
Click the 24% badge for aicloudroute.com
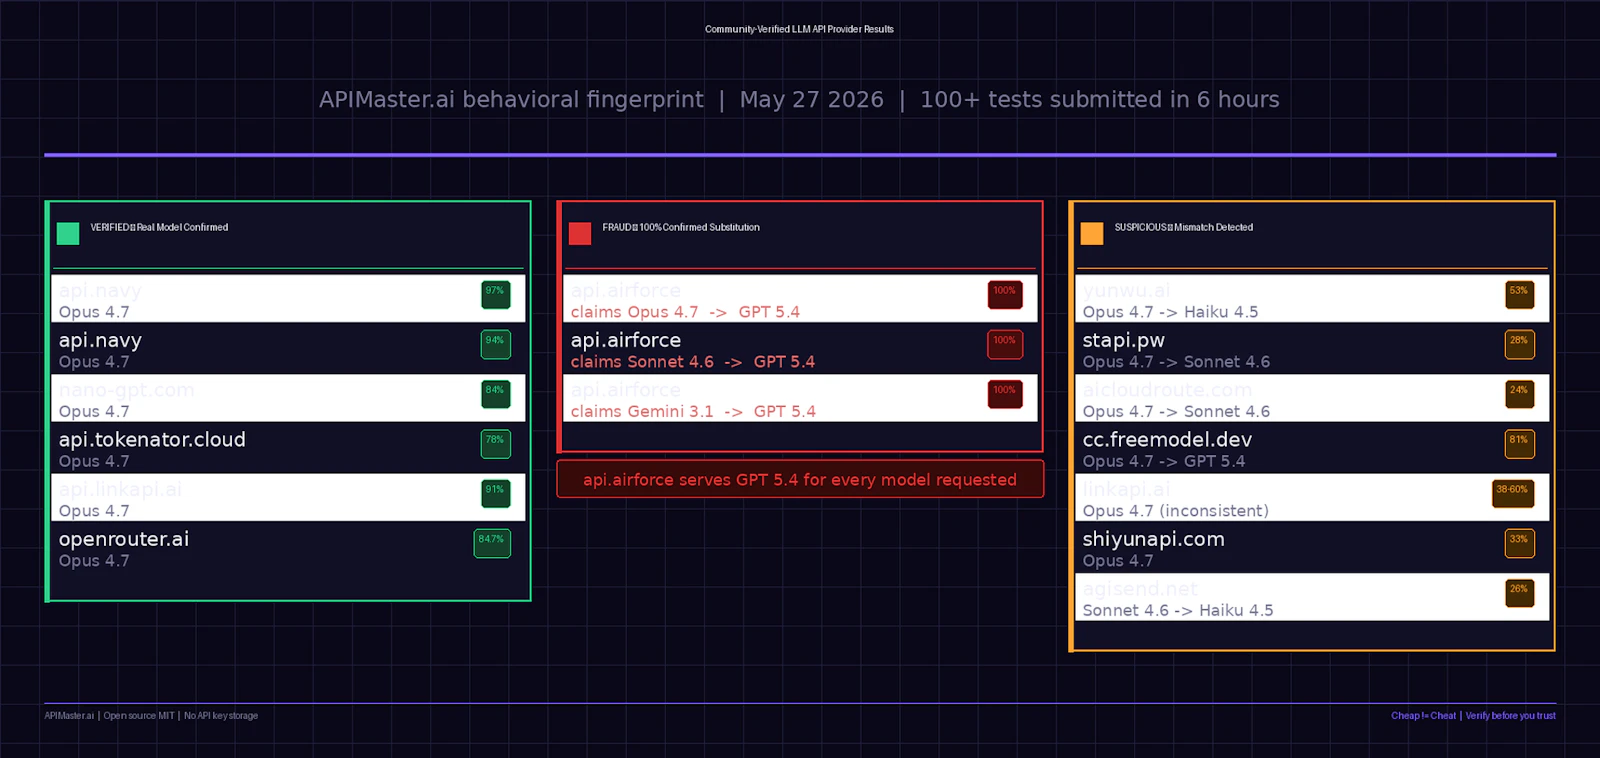(x=1520, y=394)
